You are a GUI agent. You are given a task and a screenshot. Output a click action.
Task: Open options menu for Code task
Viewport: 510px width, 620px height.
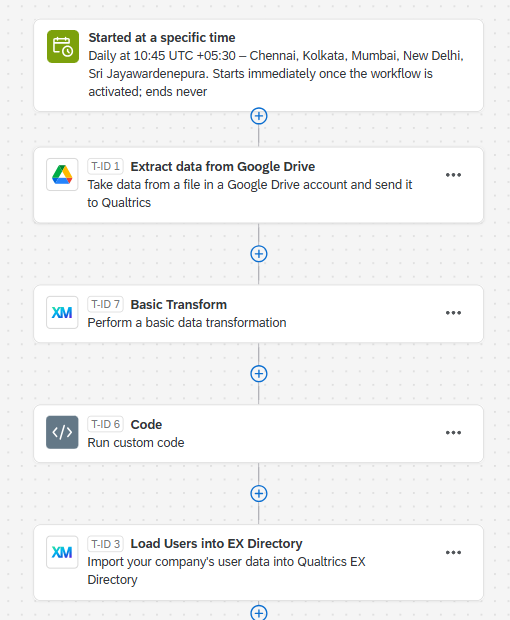click(x=453, y=433)
